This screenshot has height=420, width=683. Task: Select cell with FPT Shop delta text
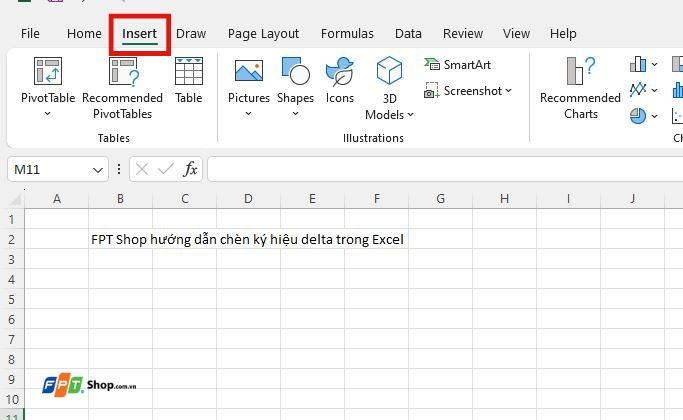[x=120, y=240]
